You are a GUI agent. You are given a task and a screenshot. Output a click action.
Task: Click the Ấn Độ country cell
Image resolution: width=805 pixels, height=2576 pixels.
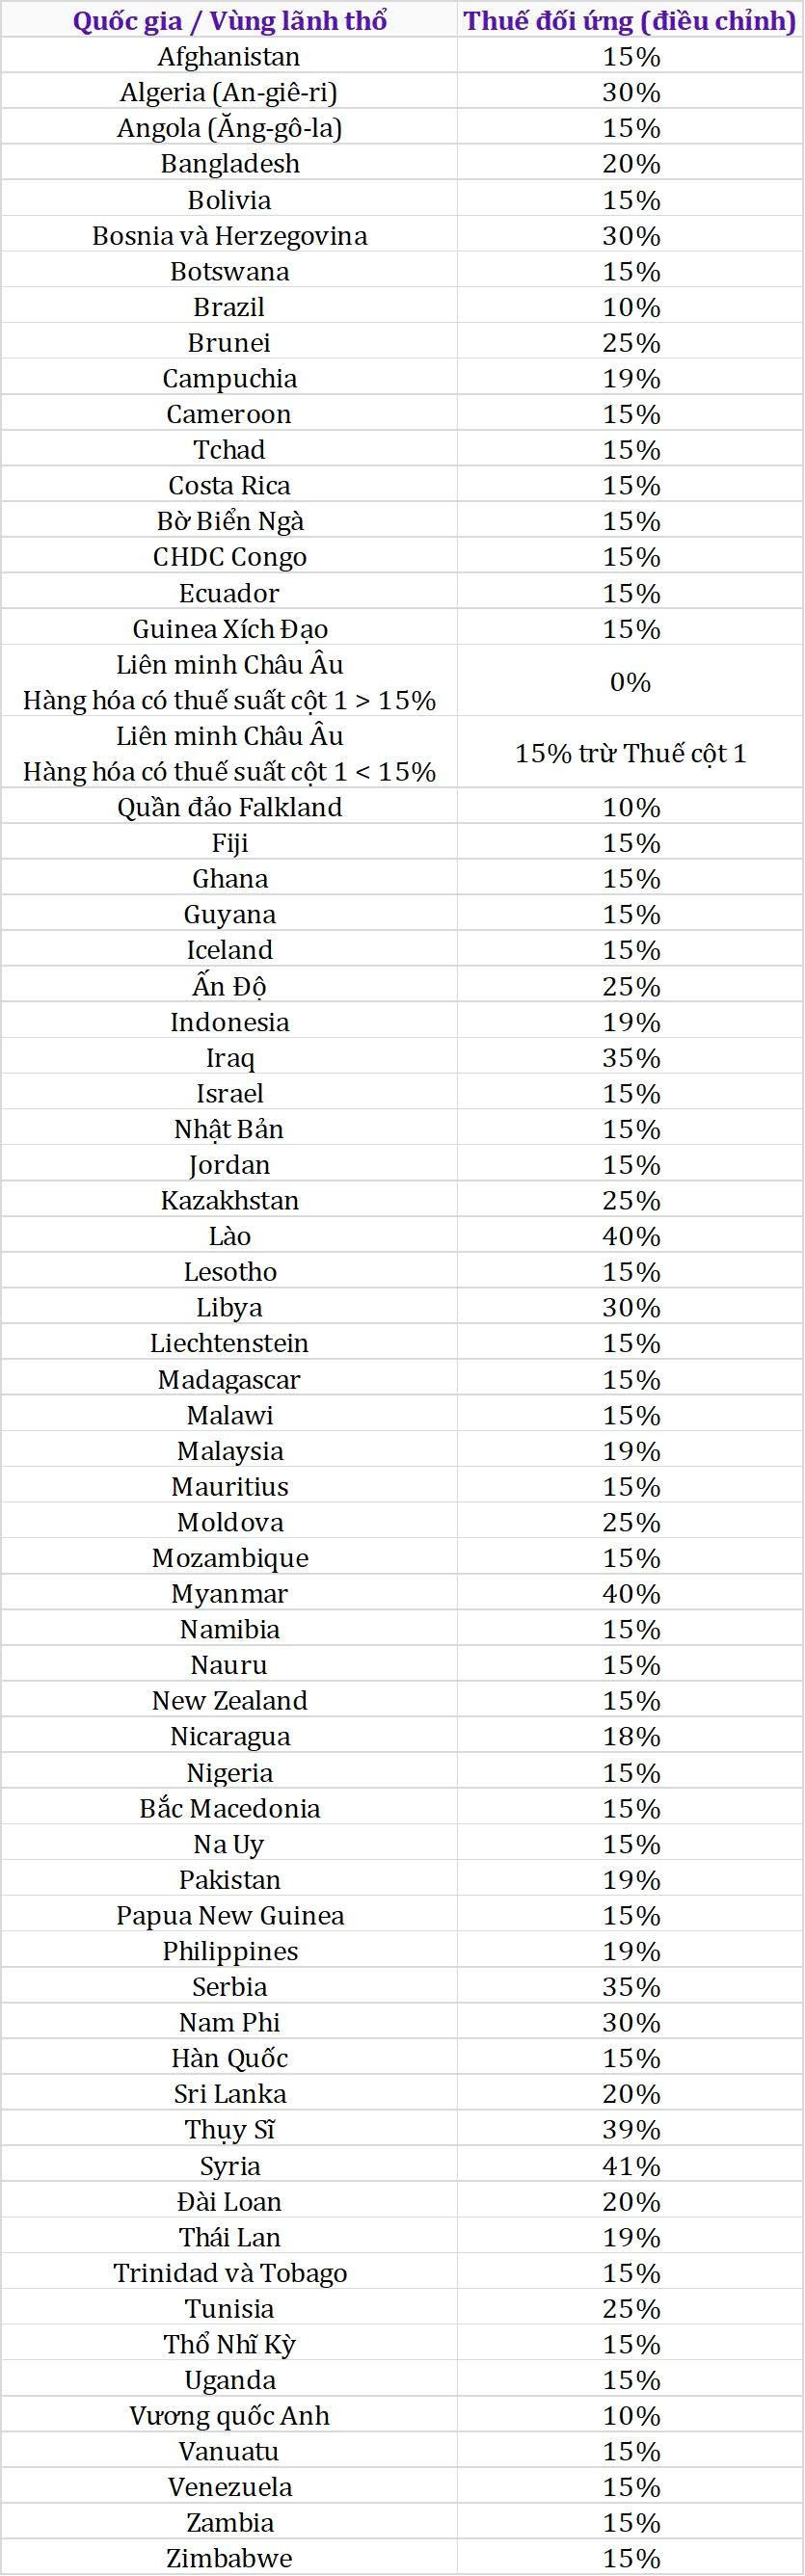tap(229, 985)
